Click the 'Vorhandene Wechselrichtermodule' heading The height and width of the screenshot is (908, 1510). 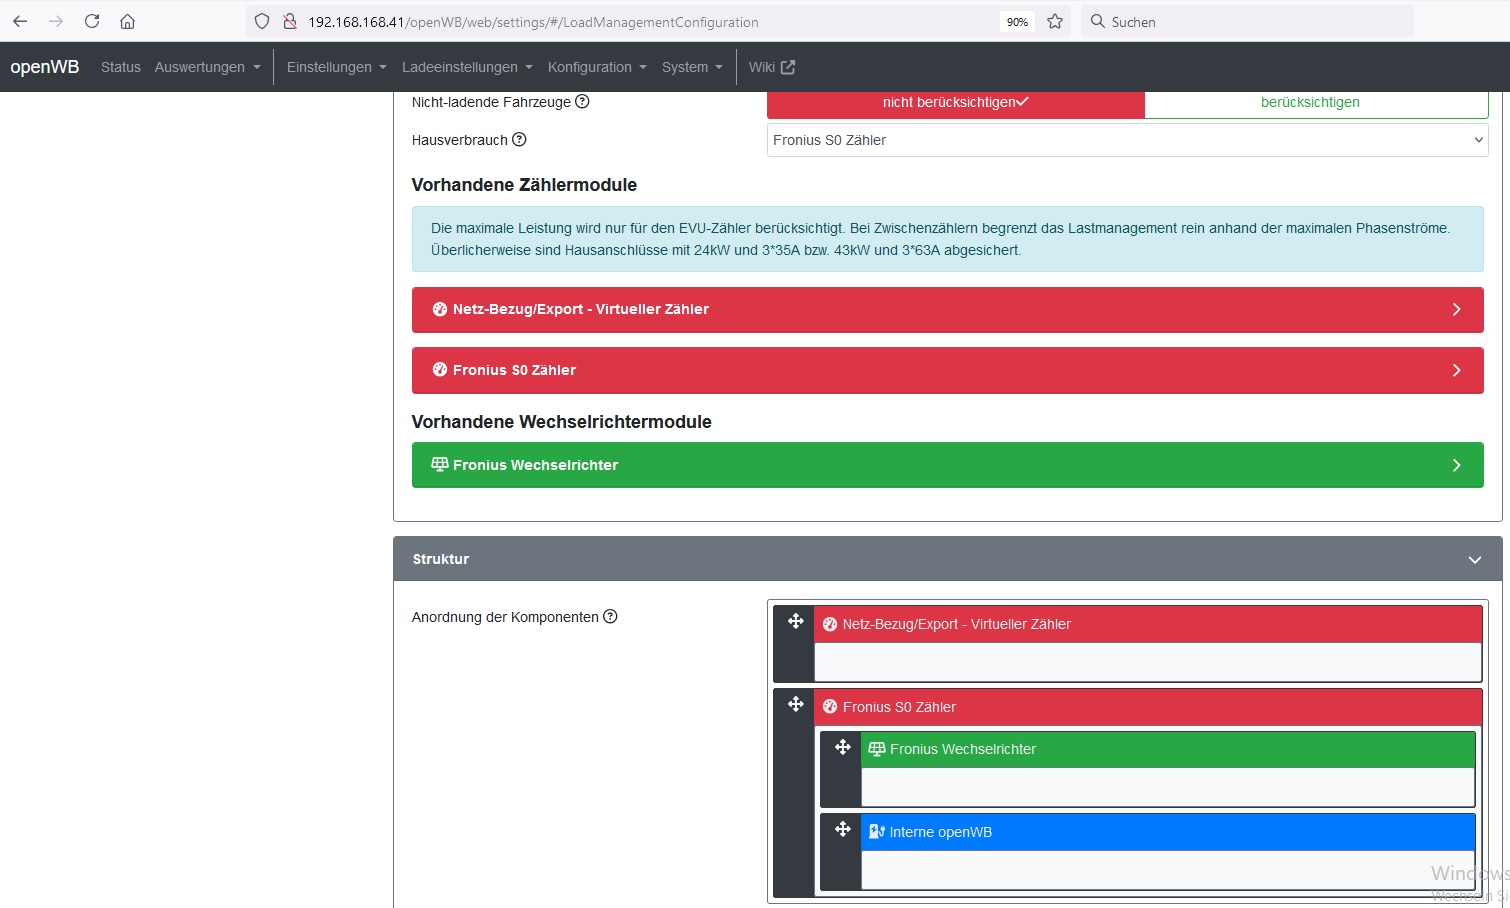pyautogui.click(x=562, y=422)
